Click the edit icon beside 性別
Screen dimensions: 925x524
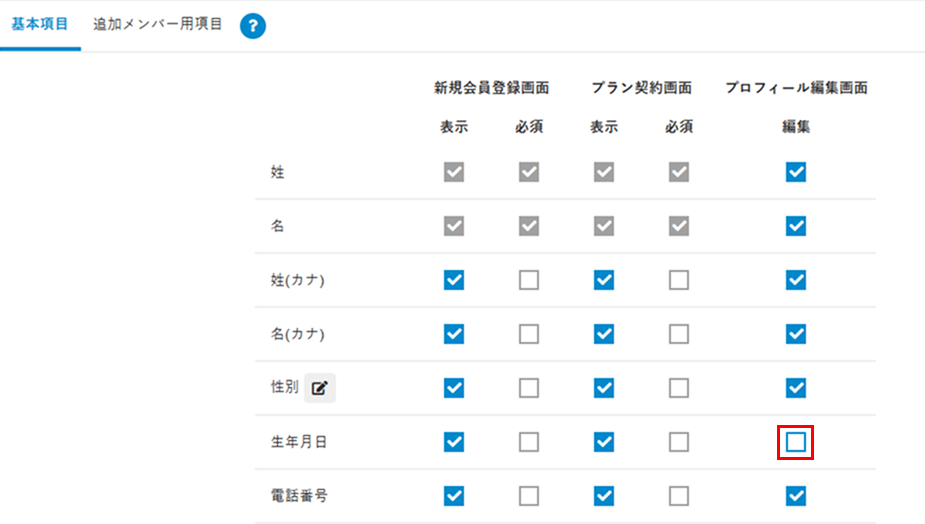pyautogui.click(x=320, y=388)
